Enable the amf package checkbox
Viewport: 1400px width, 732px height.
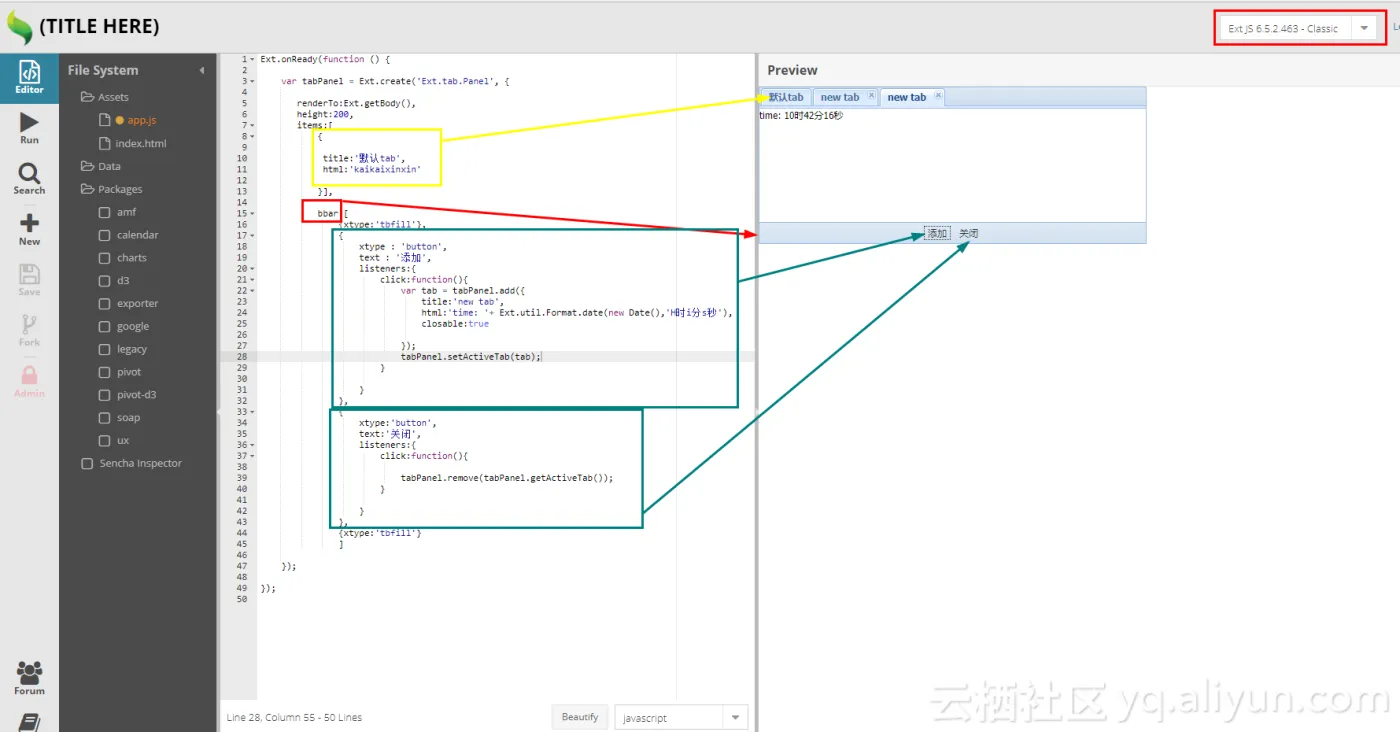pyautogui.click(x=104, y=212)
